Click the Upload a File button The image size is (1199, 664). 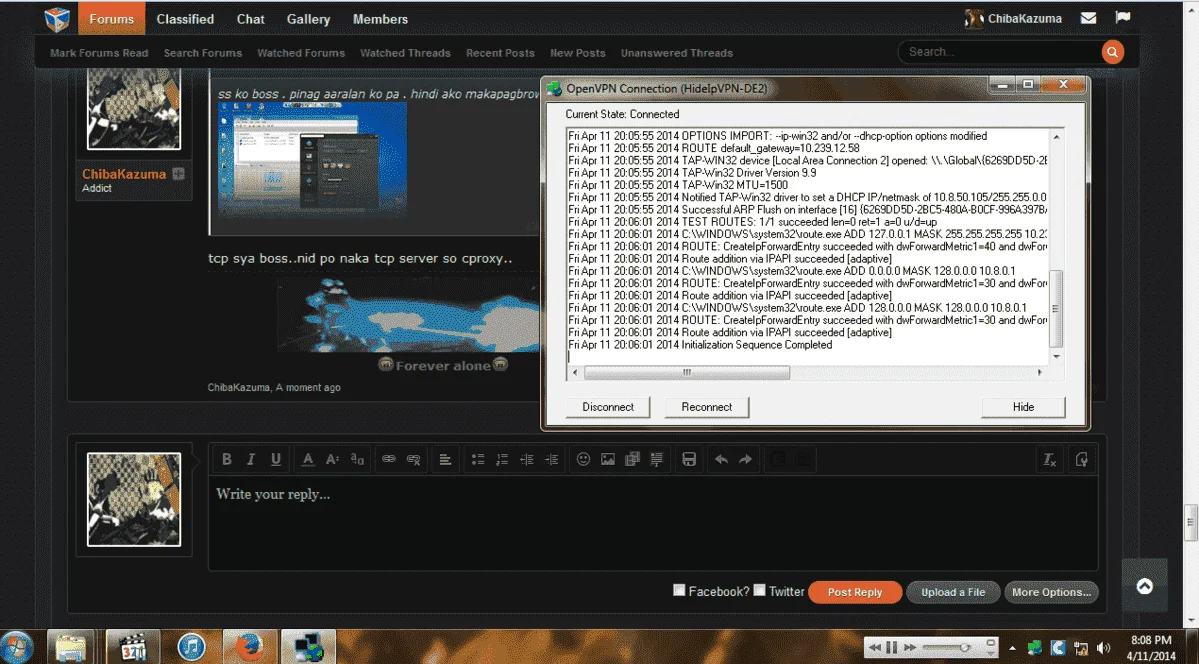[953, 592]
